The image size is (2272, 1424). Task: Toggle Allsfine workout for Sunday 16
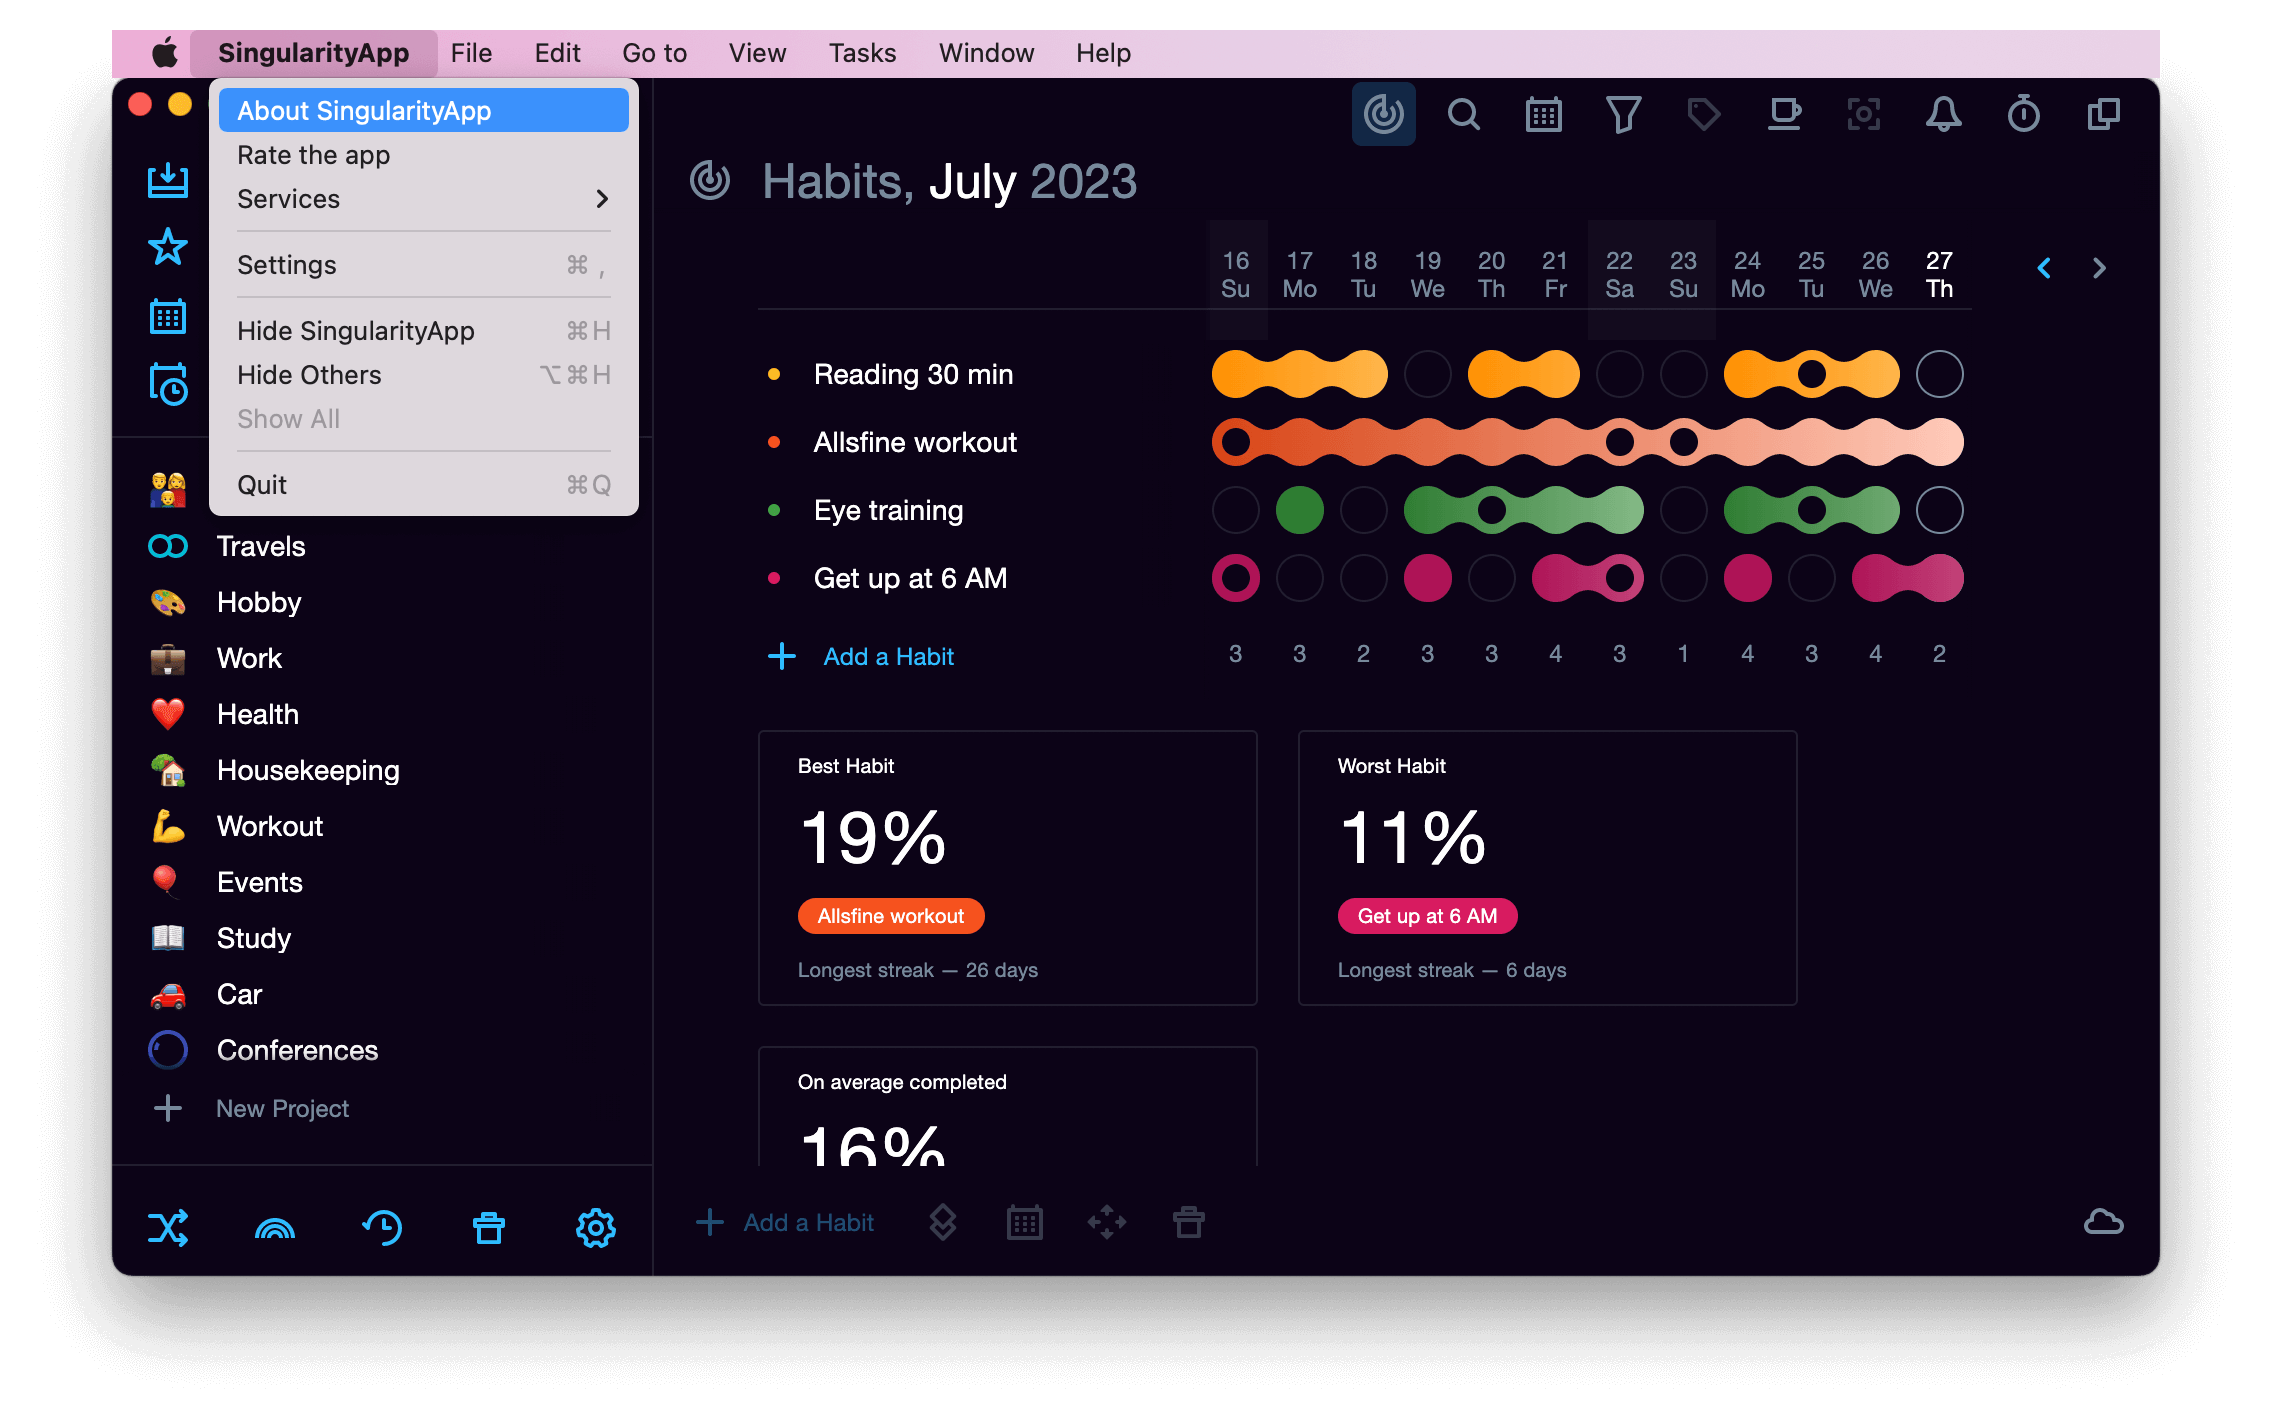click(1236, 442)
